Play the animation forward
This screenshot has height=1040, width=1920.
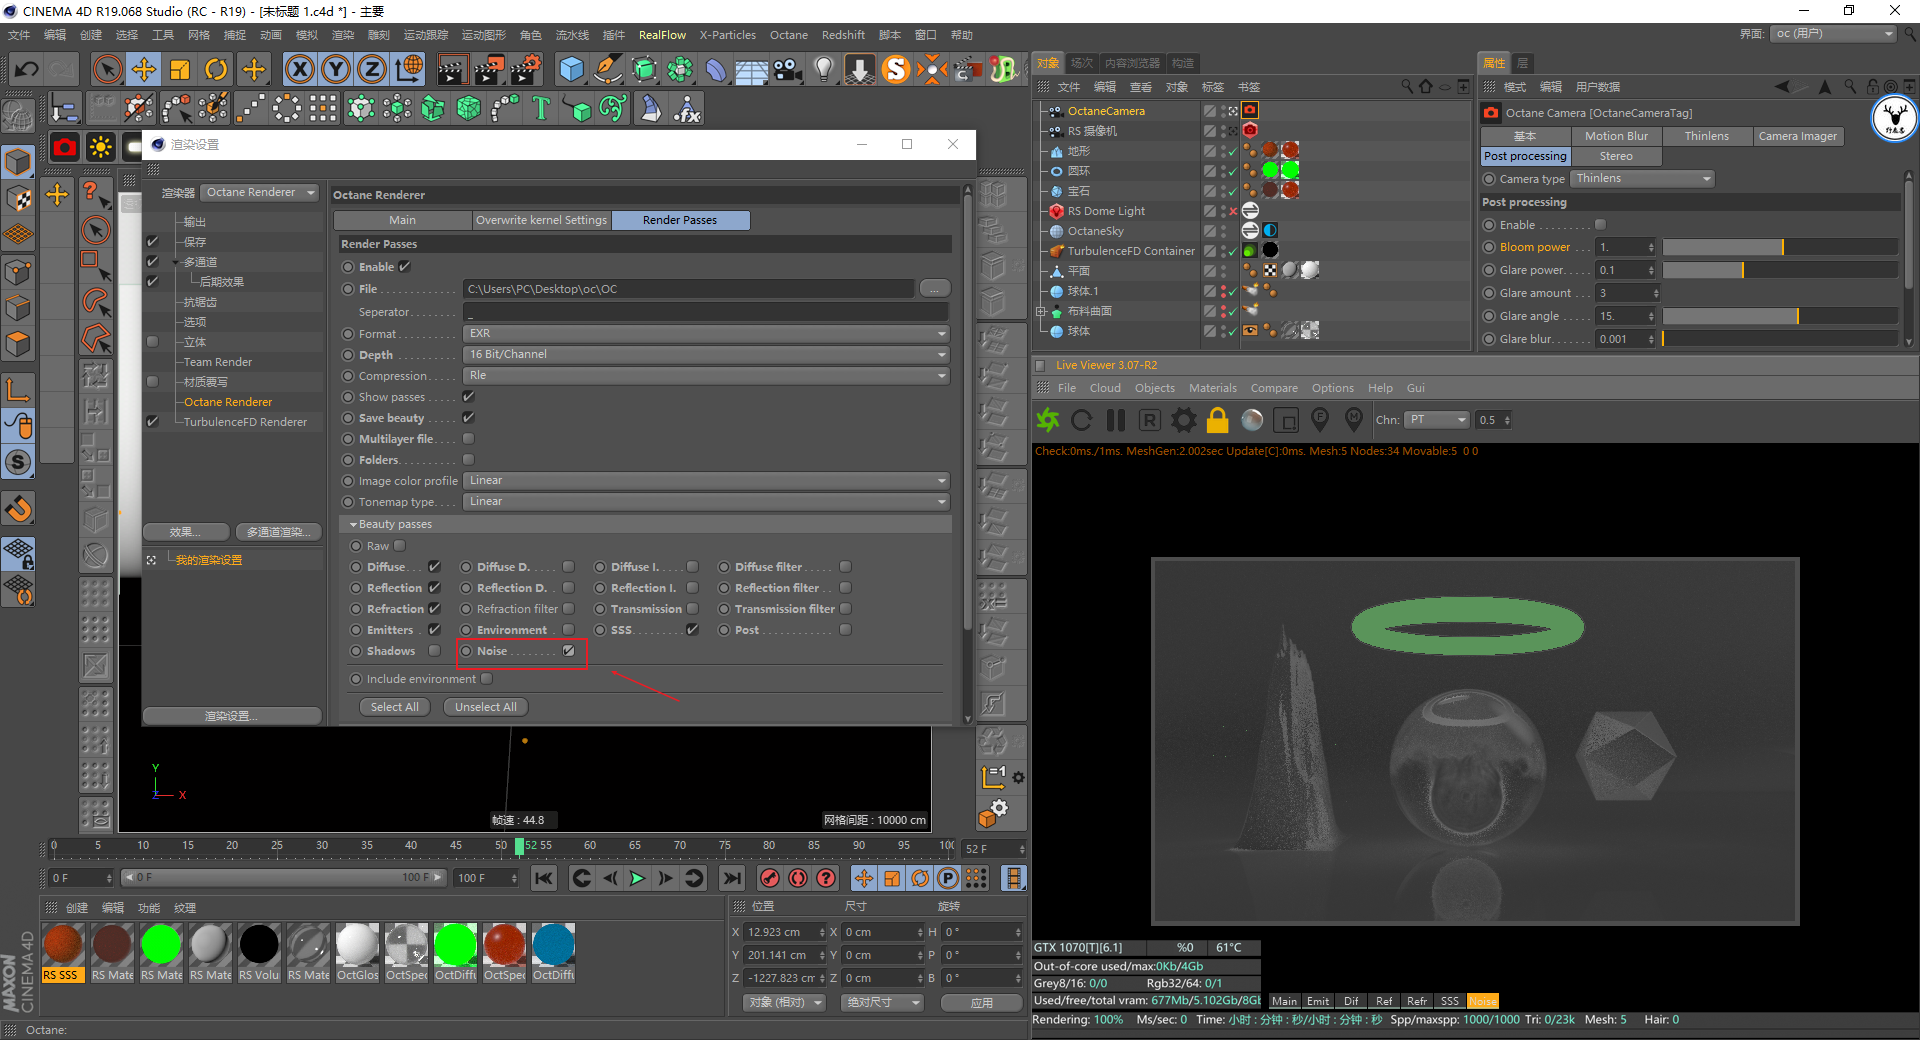pos(637,878)
